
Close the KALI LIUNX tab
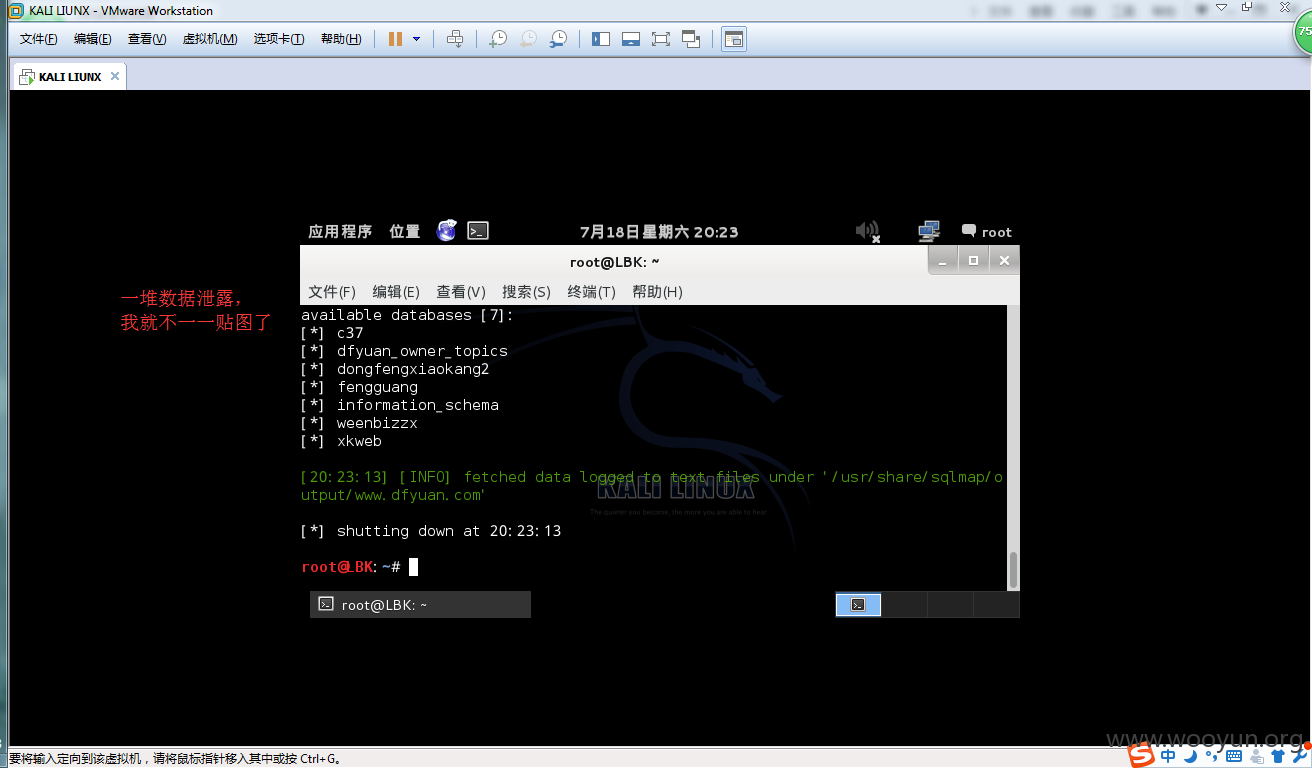115,76
